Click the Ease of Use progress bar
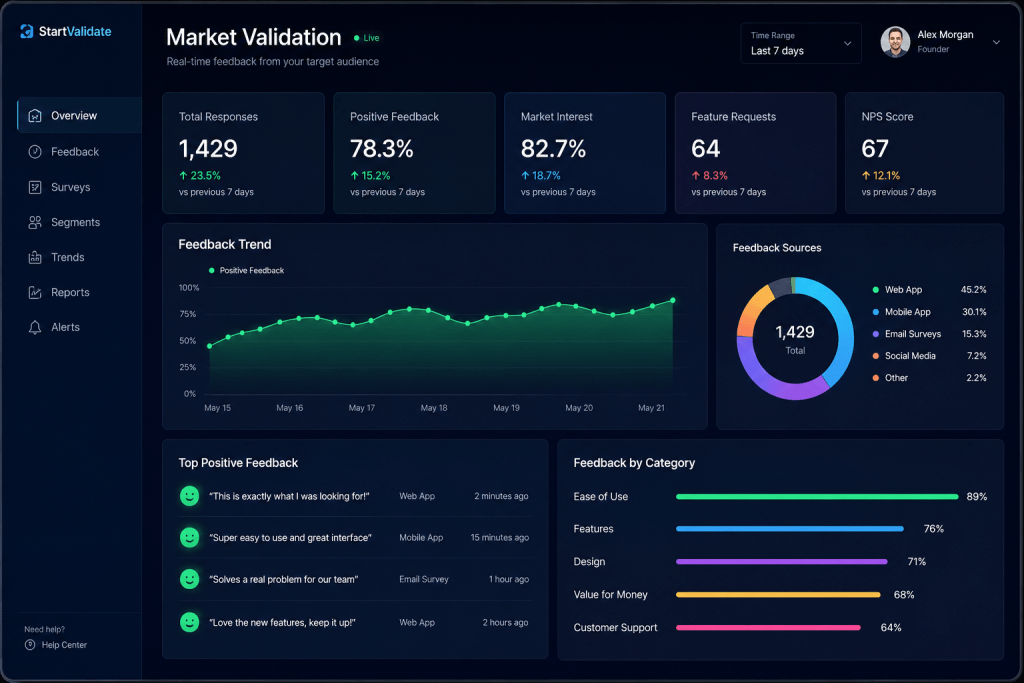The image size is (1024, 683). [x=817, y=497]
